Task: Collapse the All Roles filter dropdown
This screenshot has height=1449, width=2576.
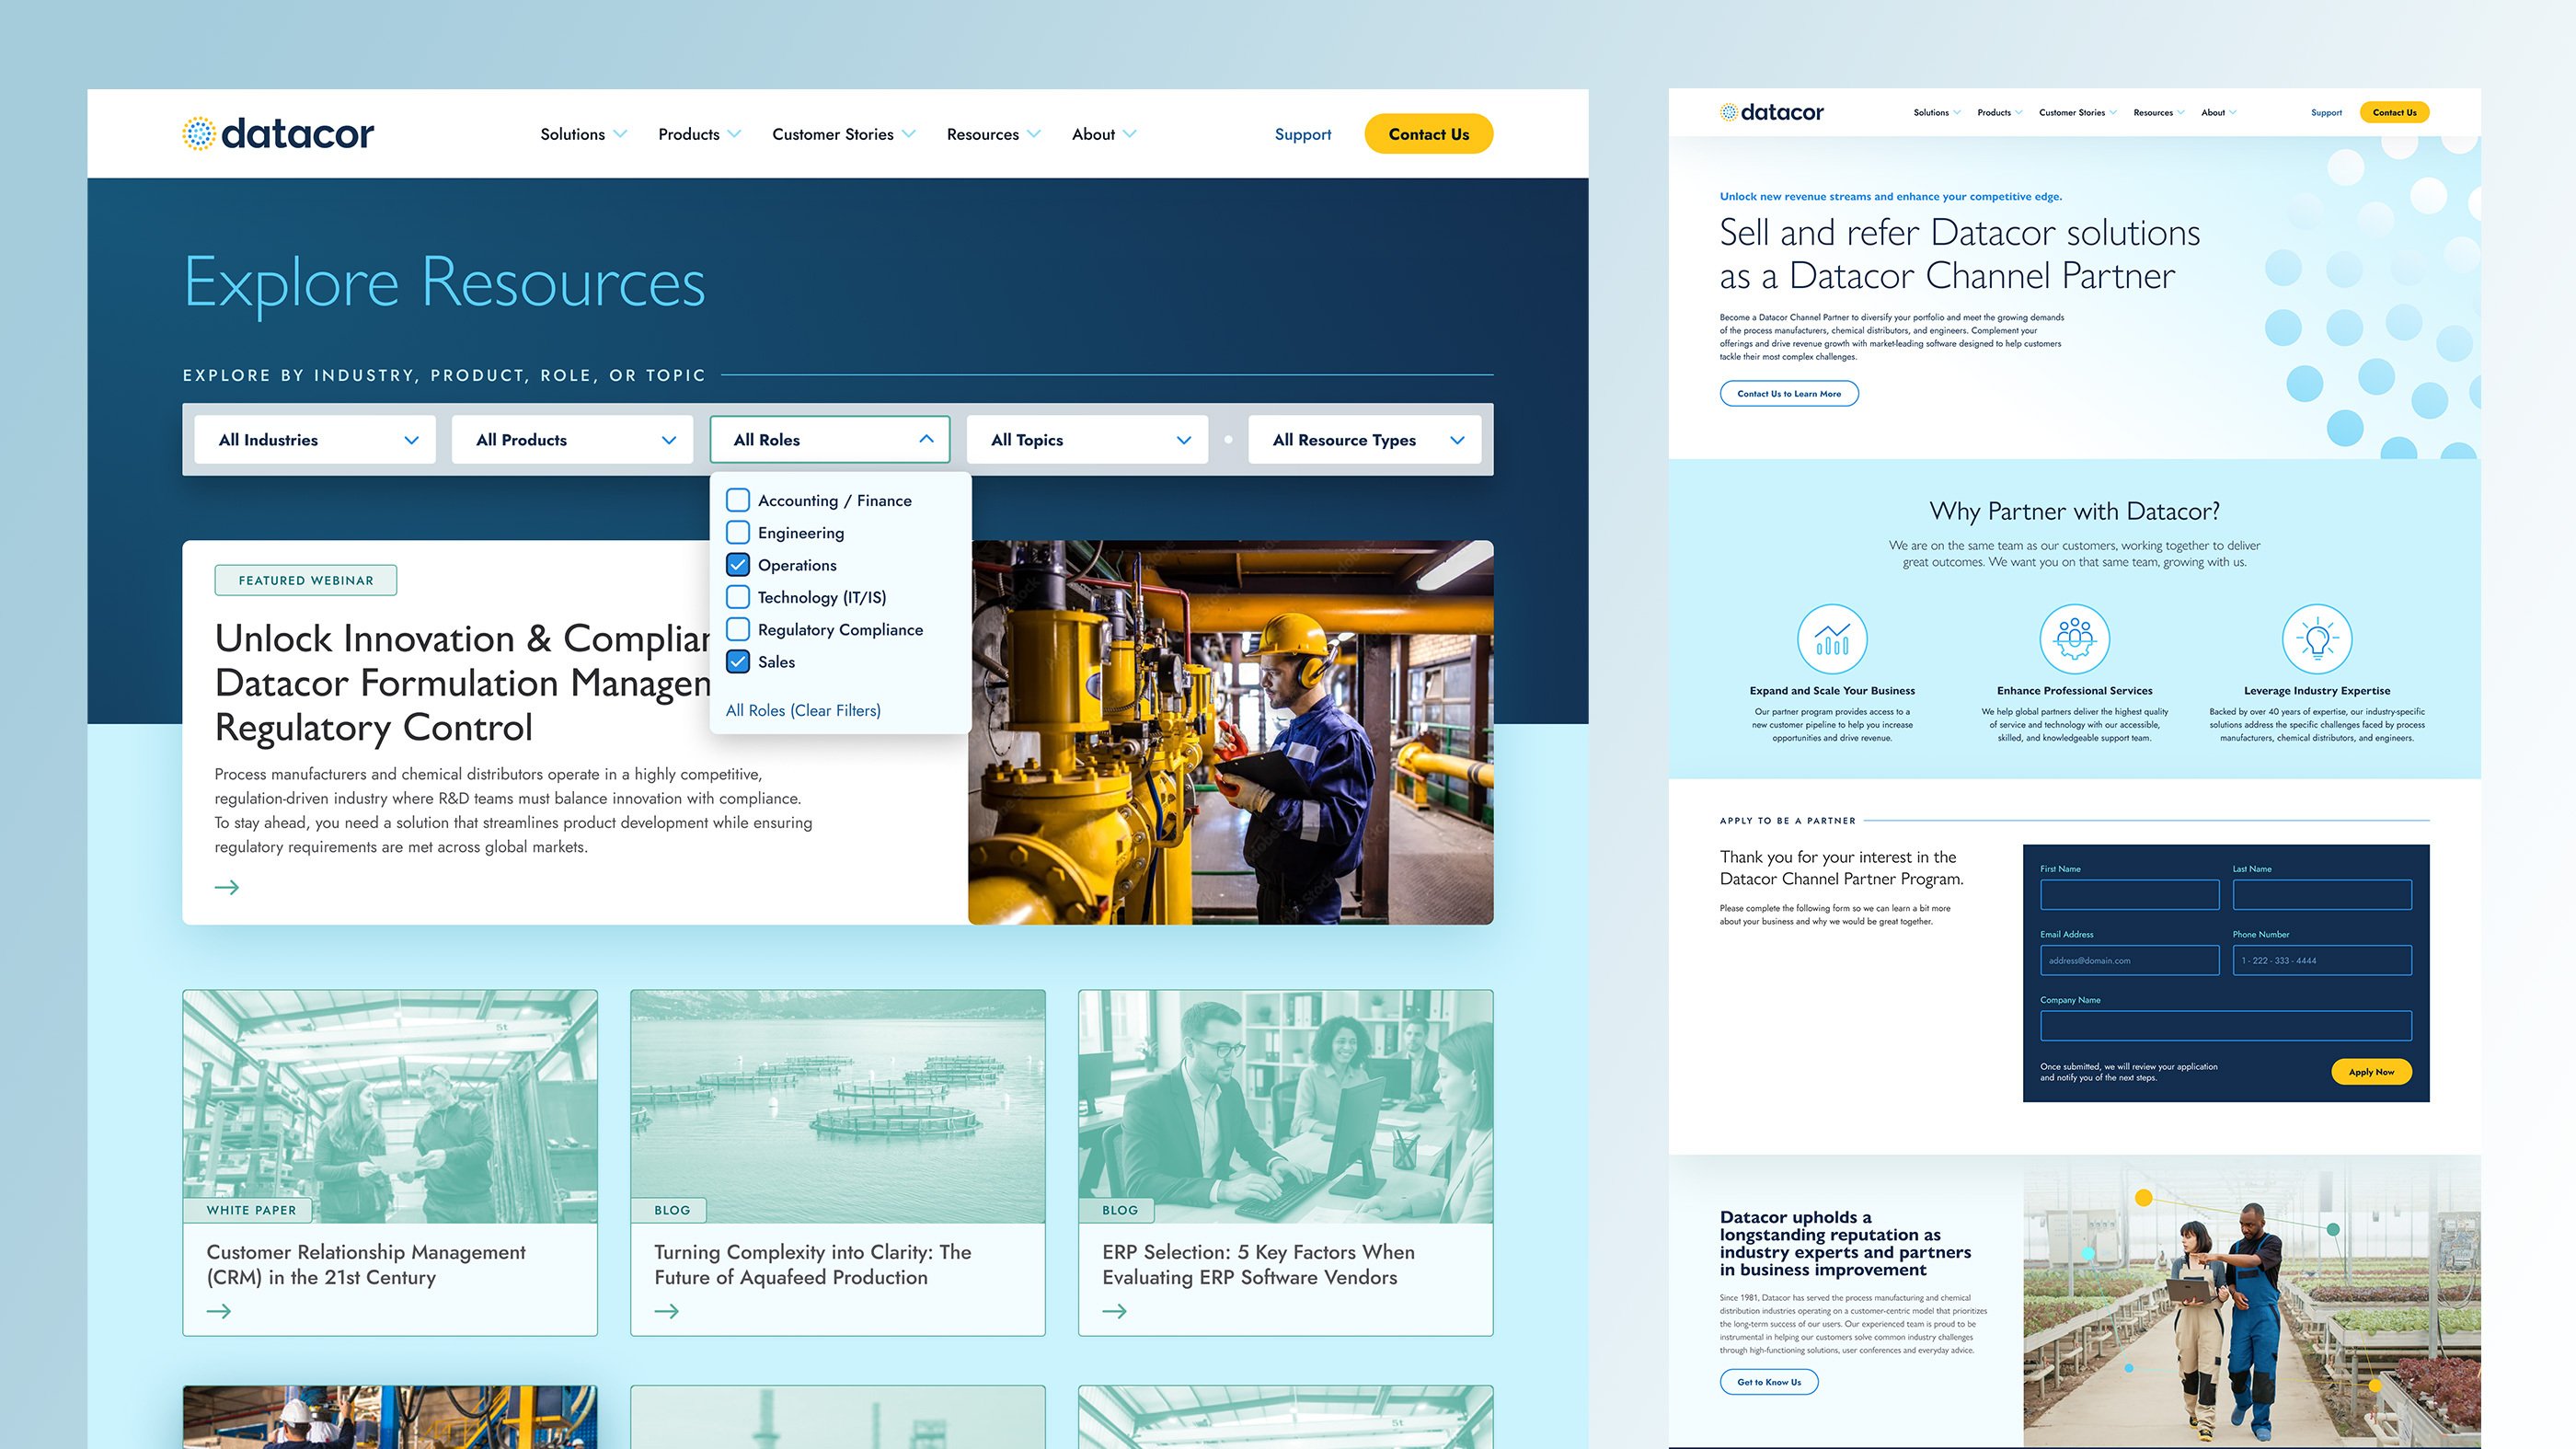Action: click(x=830, y=440)
